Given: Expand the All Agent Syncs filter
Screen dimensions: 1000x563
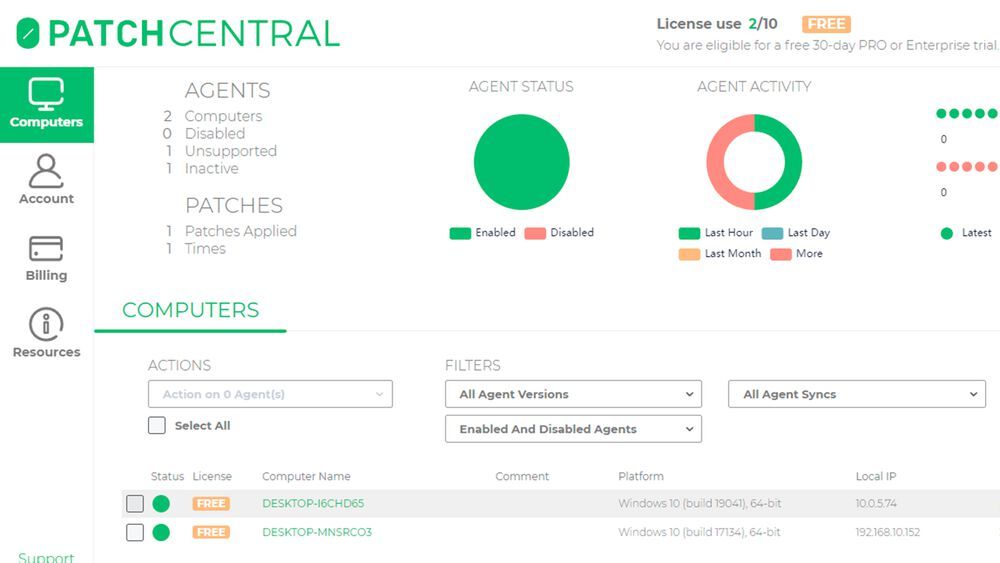Looking at the screenshot, I should (857, 394).
